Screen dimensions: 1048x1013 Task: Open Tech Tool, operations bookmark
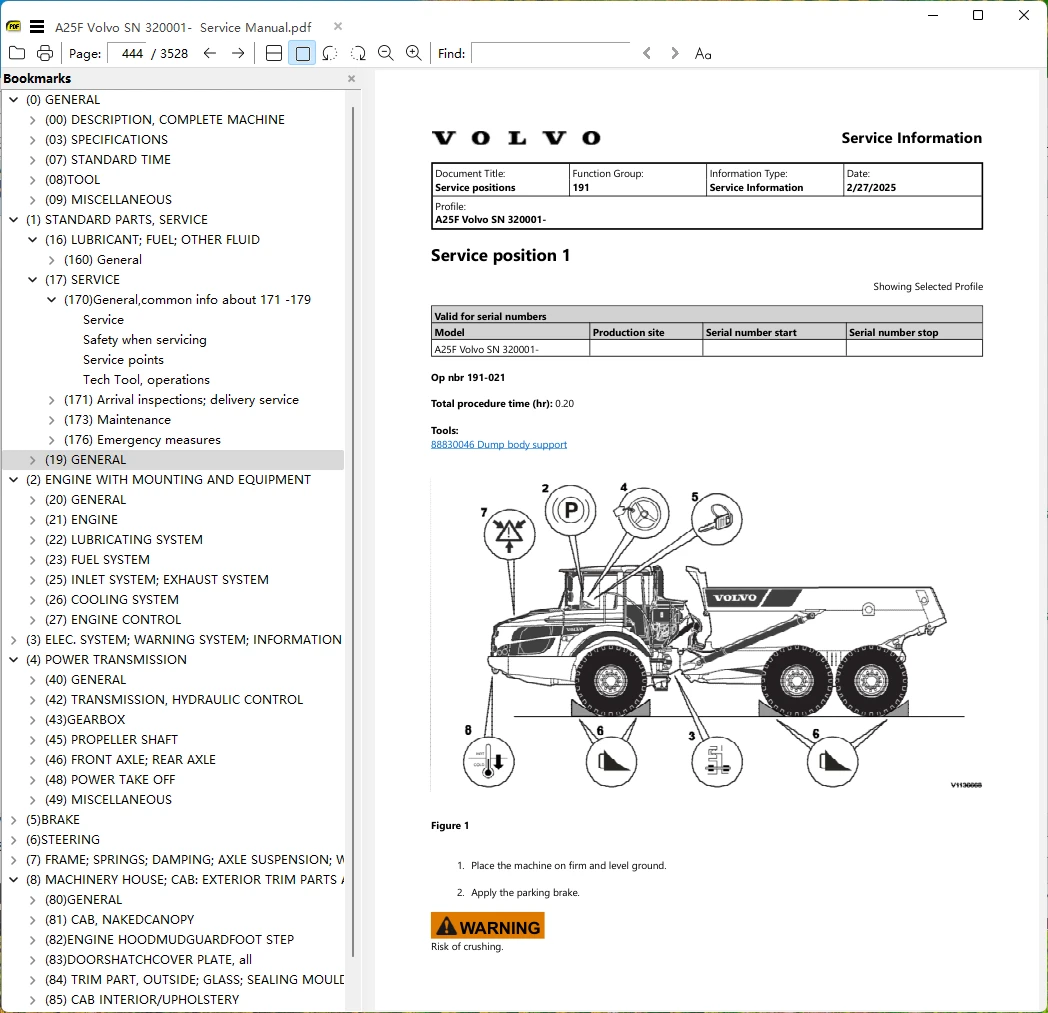point(146,380)
